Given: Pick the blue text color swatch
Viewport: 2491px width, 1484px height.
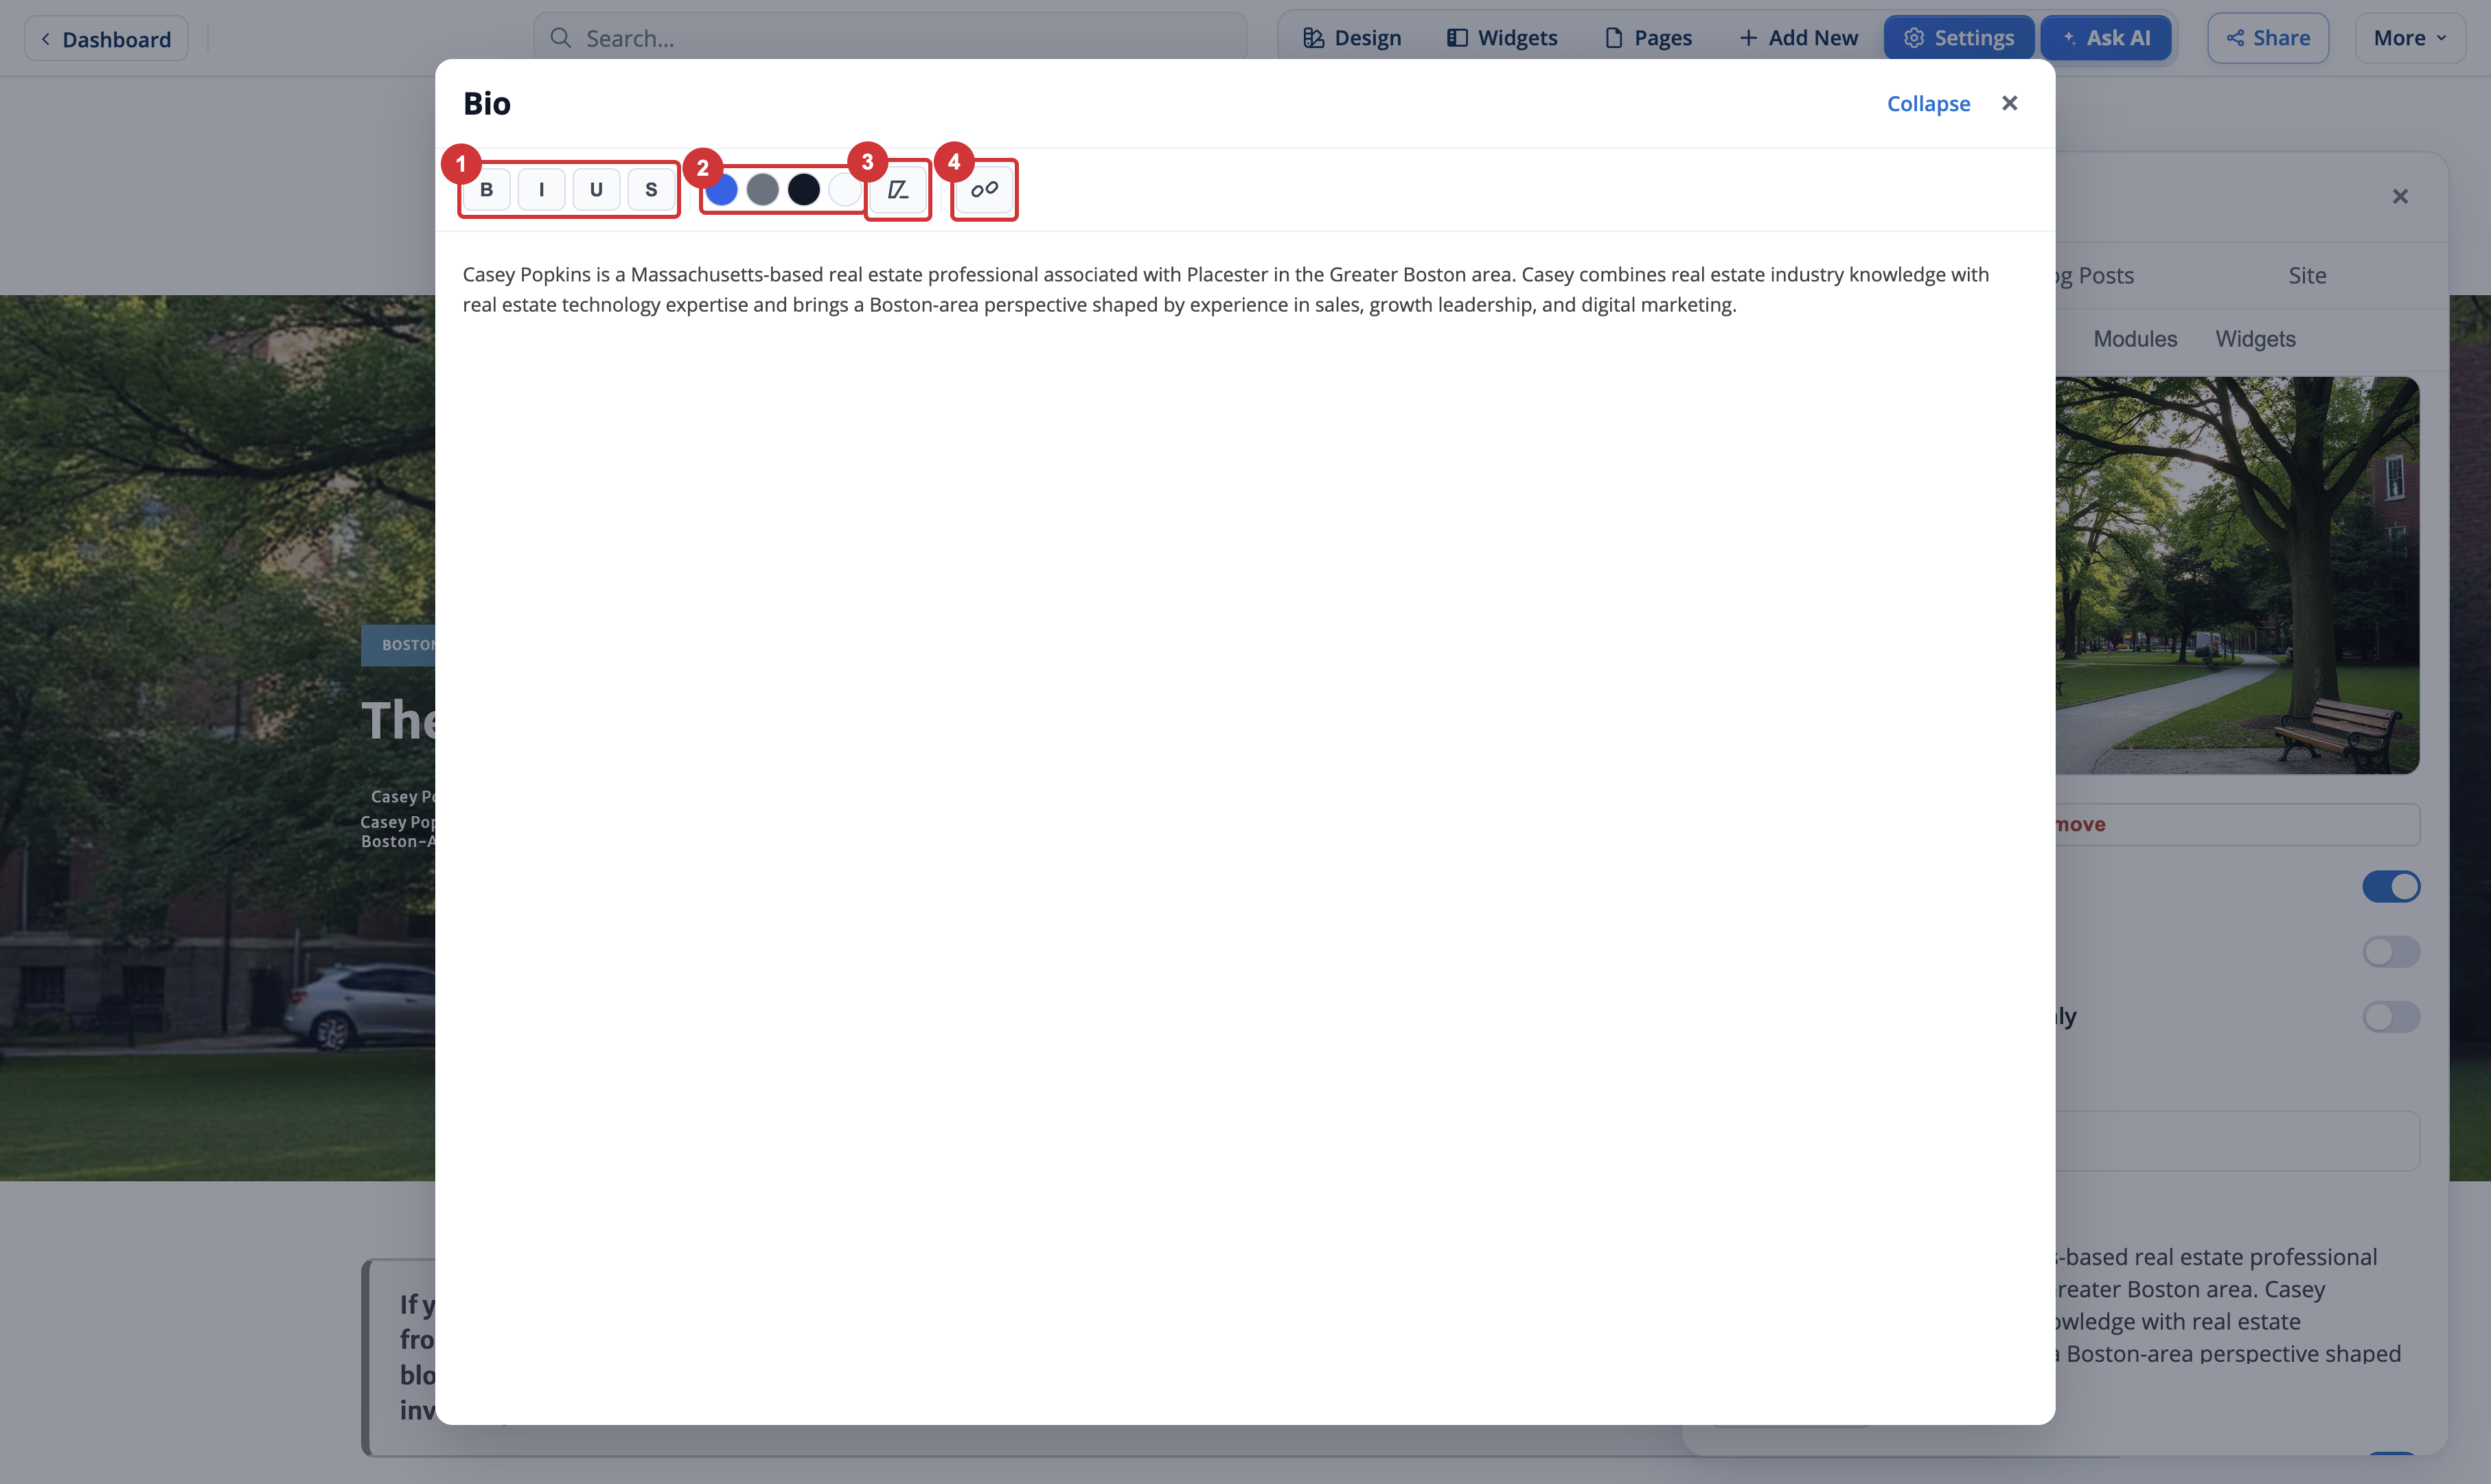Looking at the screenshot, I should pos(721,190).
